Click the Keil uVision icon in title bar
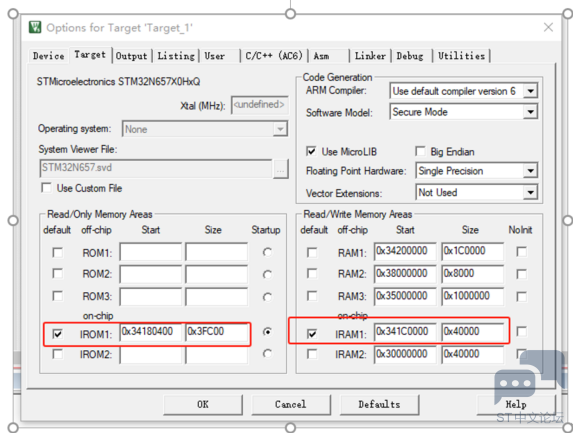 (35, 27)
